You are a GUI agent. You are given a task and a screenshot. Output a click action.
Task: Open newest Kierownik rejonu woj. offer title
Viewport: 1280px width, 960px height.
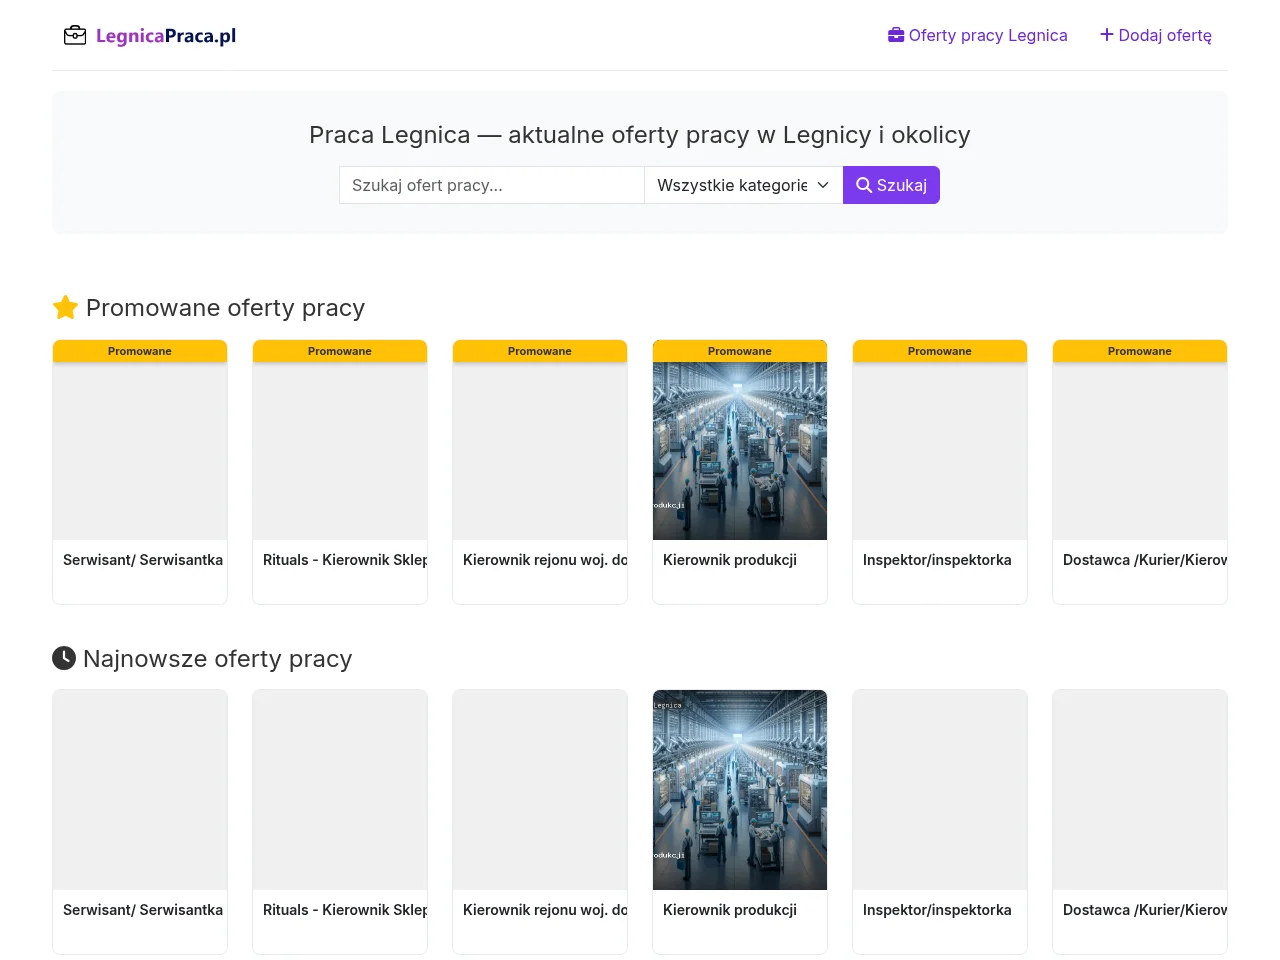pyautogui.click(x=545, y=910)
